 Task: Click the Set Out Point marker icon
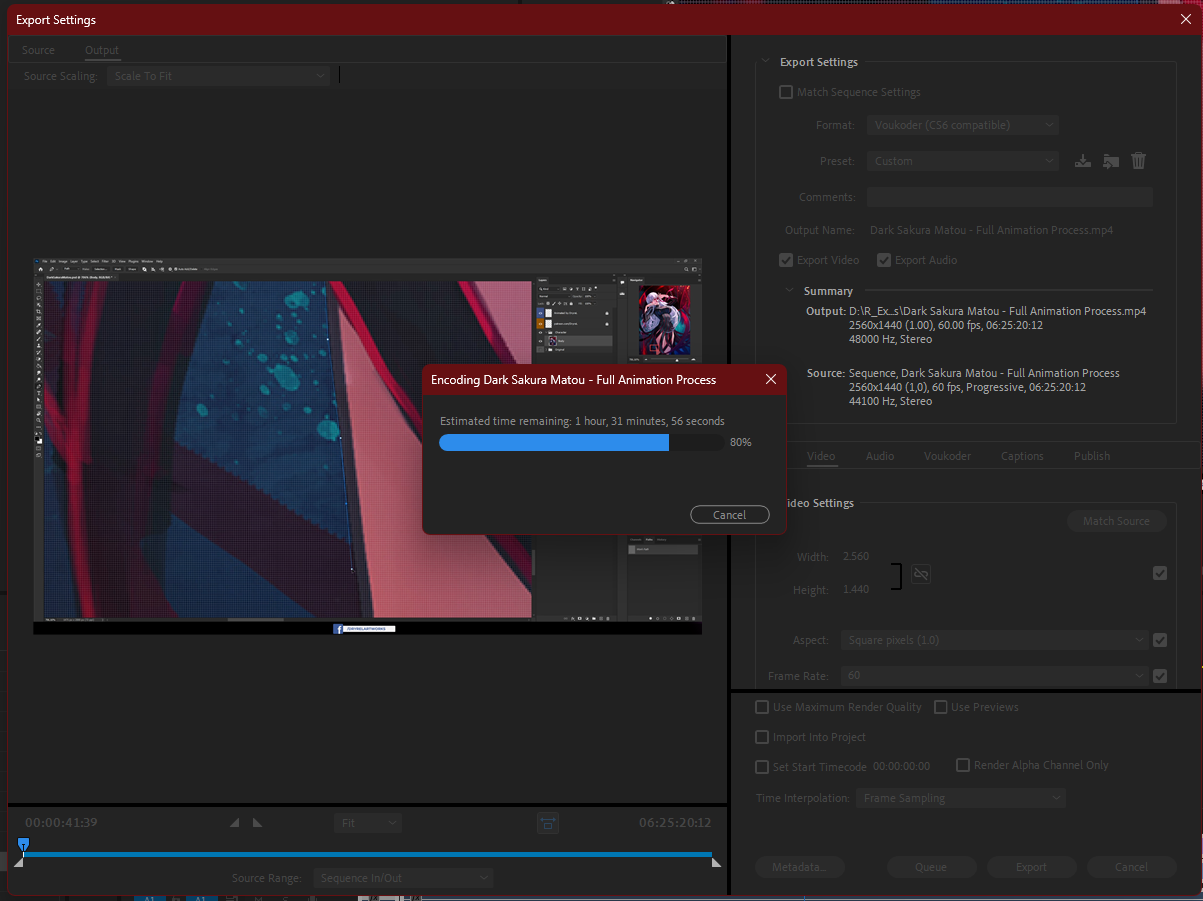pyautogui.click(x=257, y=823)
